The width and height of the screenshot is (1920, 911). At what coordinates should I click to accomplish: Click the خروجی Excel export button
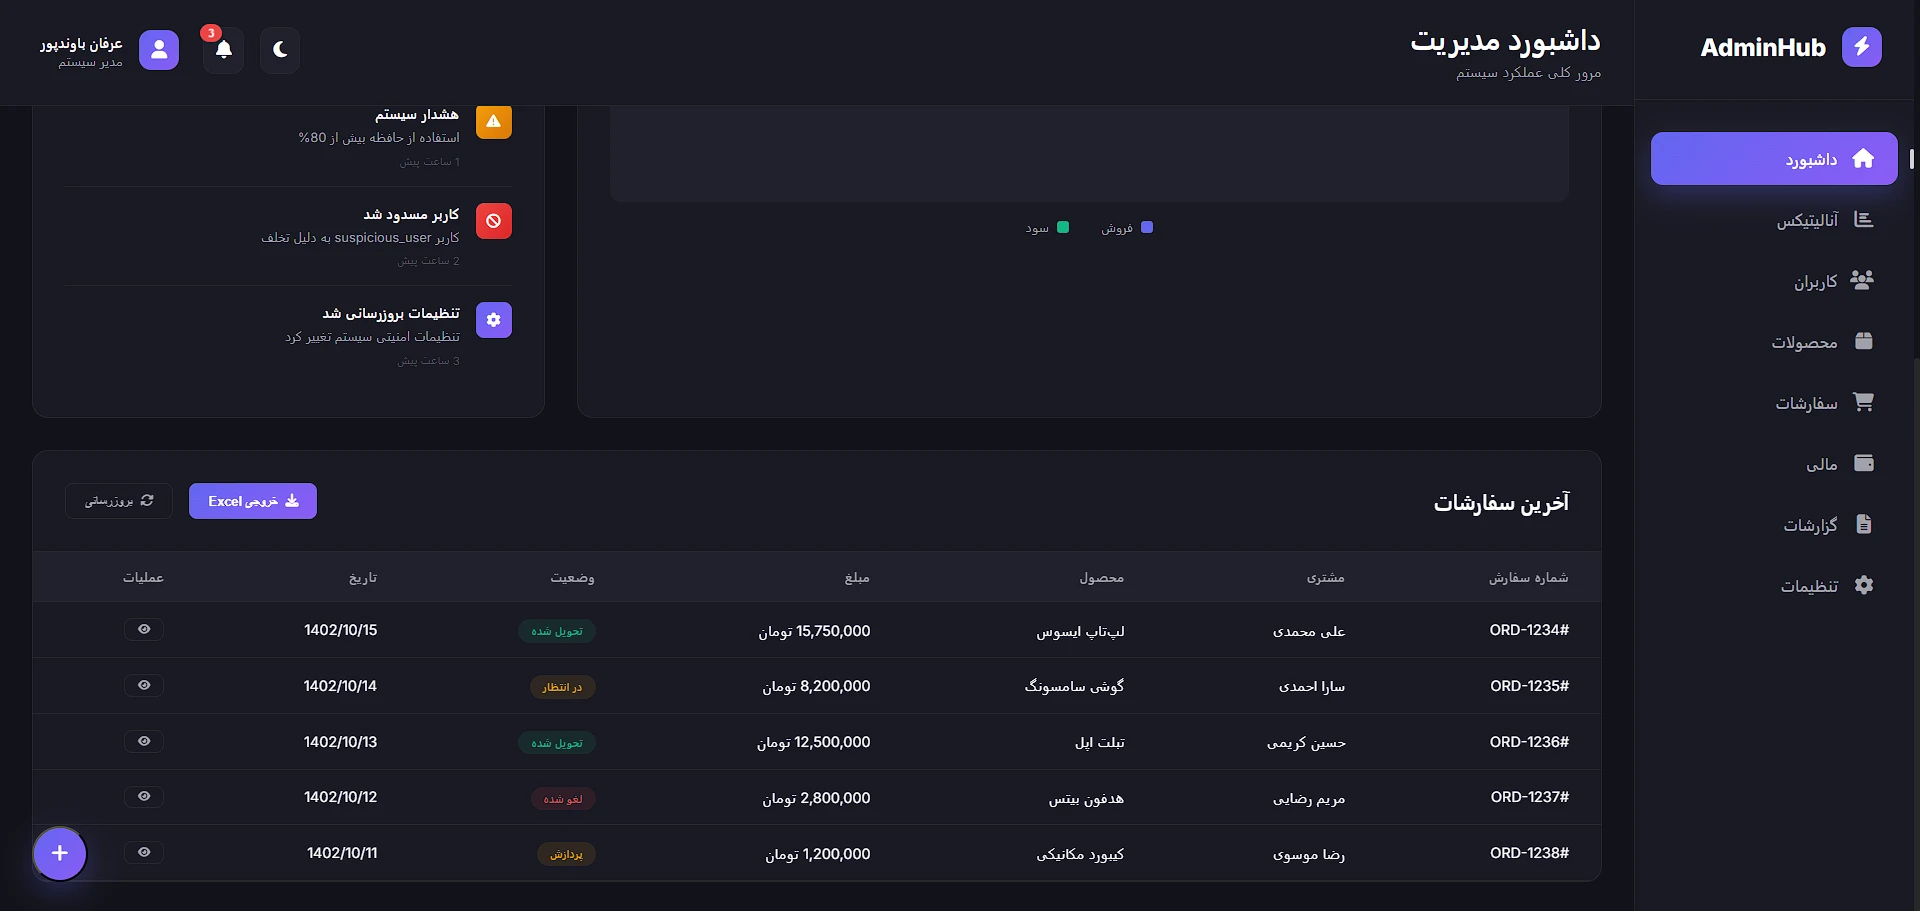pyautogui.click(x=253, y=501)
